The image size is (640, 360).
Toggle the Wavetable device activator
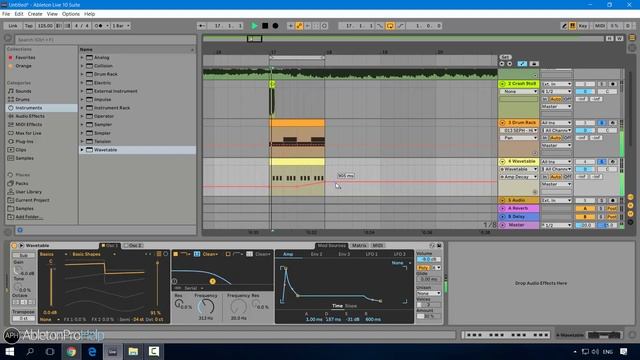tap(14, 245)
